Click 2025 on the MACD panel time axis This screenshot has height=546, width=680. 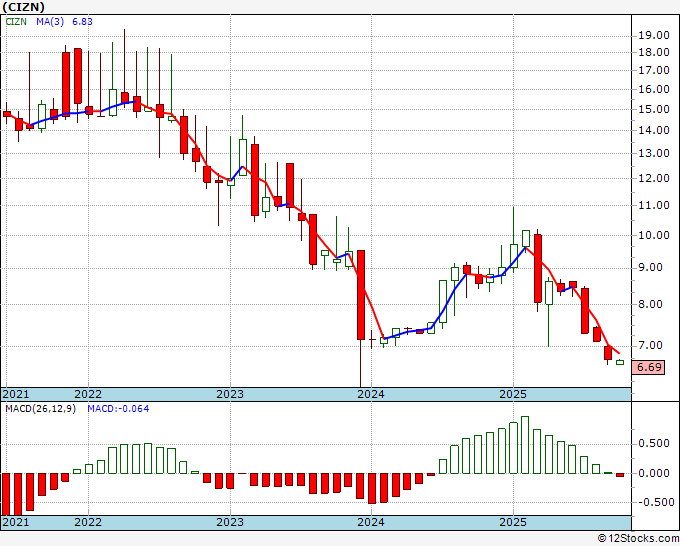point(513,522)
